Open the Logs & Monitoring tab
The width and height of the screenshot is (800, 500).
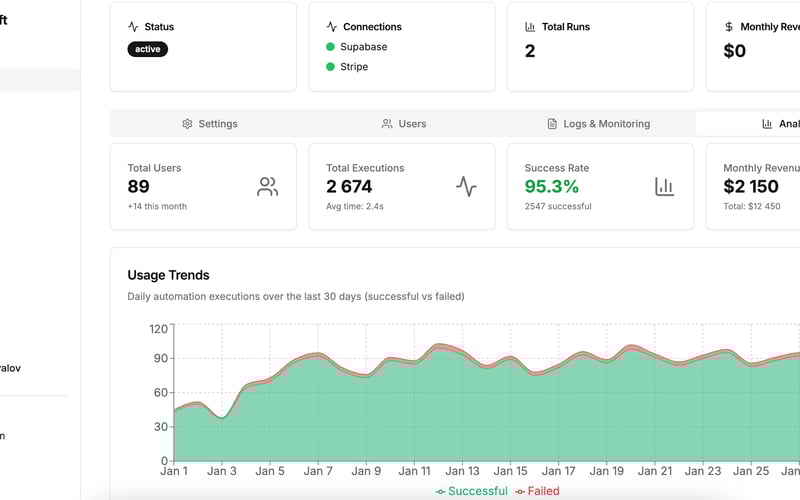click(598, 123)
